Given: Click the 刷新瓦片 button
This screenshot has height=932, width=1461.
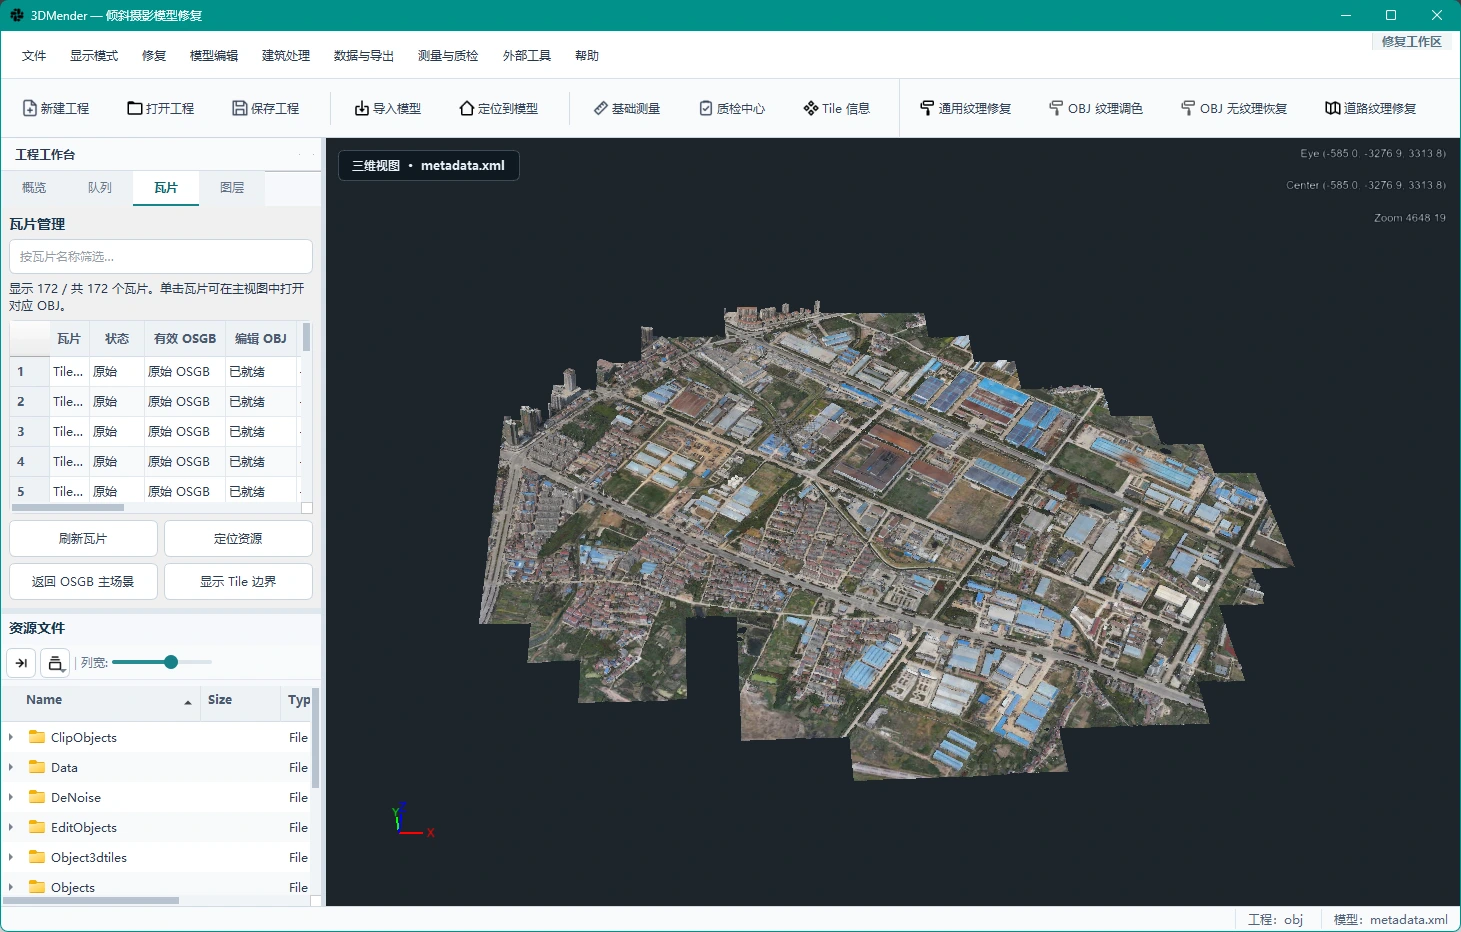Looking at the screenshot, I should 83,539.
